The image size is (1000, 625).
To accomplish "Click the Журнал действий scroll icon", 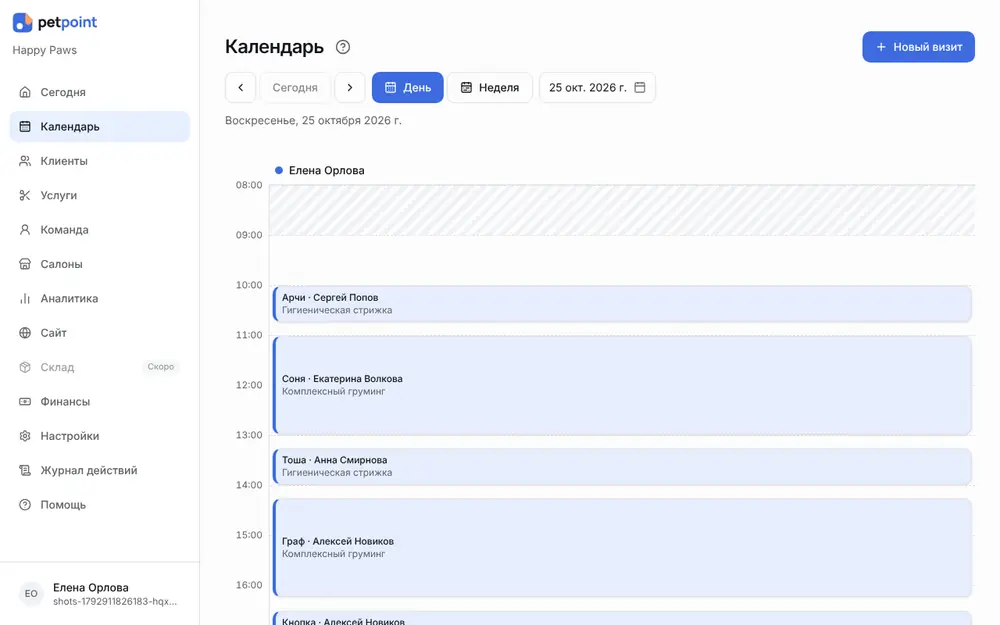I will click(x=25, y=471).
